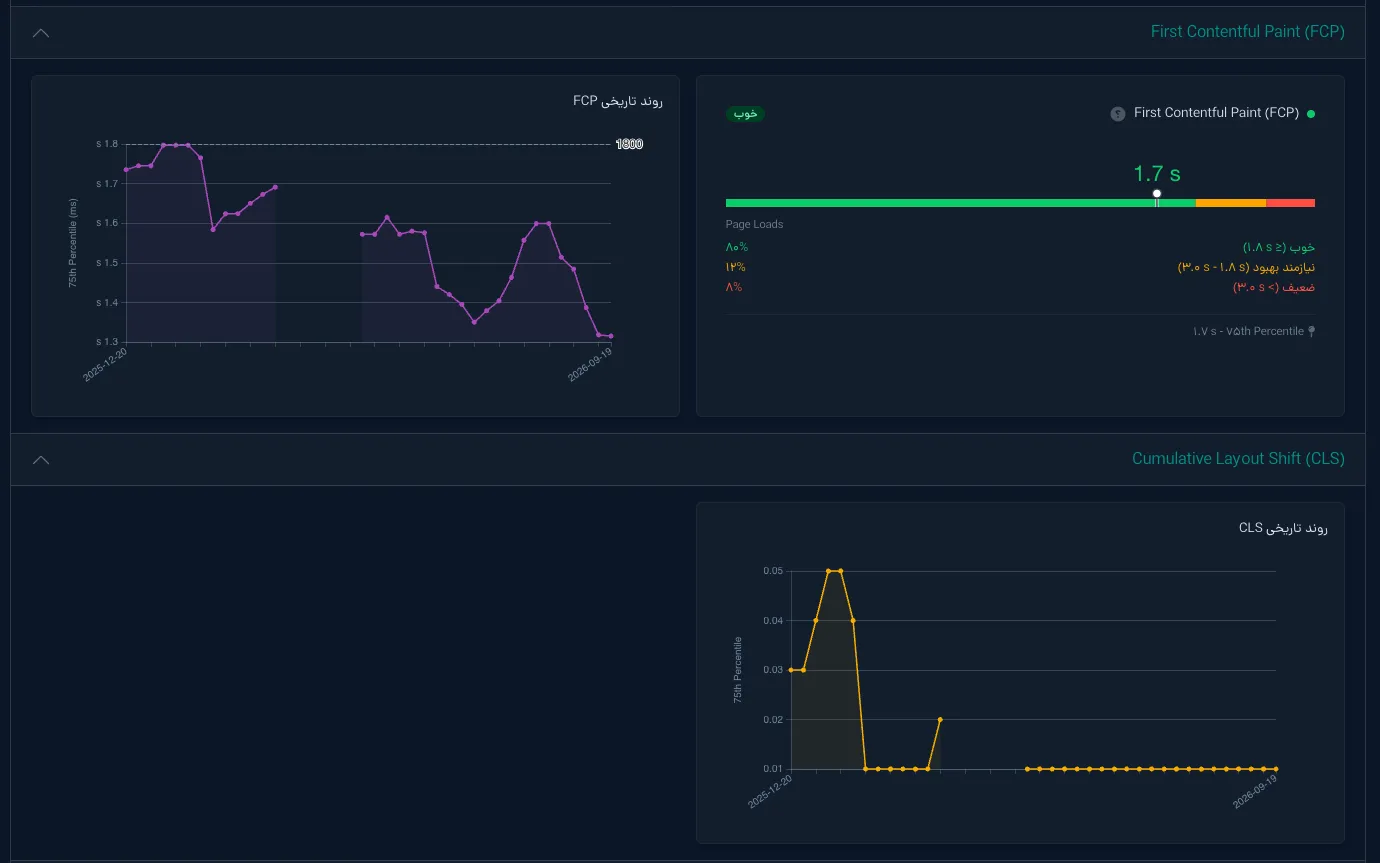
Task: Click the orange 'نیازمند بهبود' legend row
Action: pyautogui.click(x=1246, y=267)
